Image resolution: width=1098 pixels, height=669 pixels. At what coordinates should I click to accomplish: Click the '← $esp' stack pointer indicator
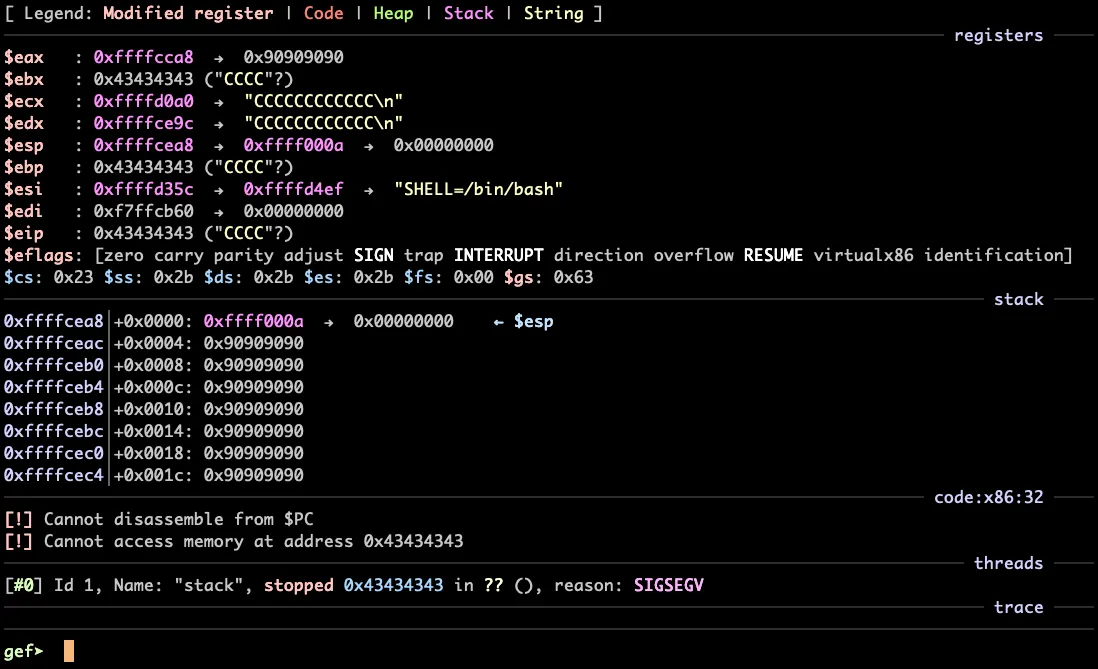pyautogui.click(x=523, y=321)
